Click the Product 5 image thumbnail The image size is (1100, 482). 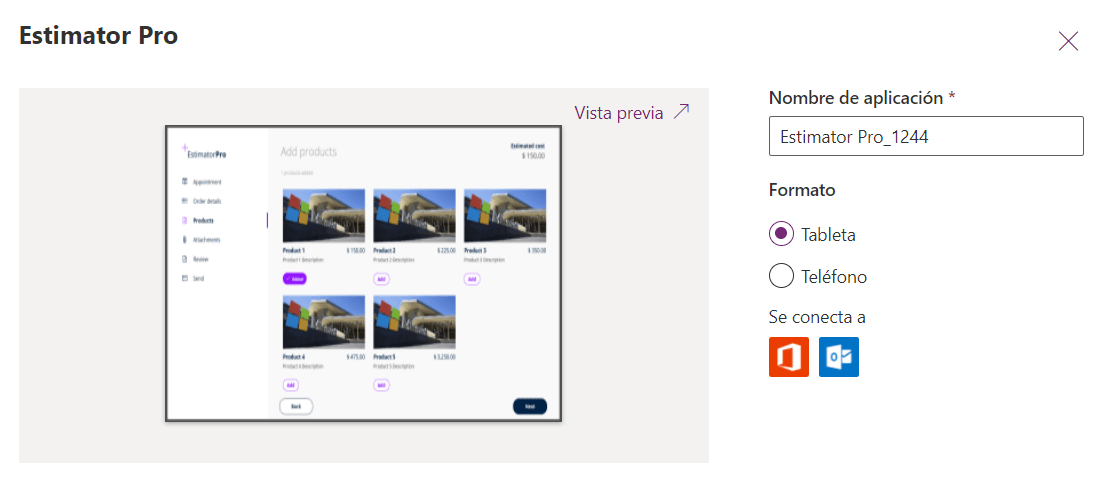point(414,321)
